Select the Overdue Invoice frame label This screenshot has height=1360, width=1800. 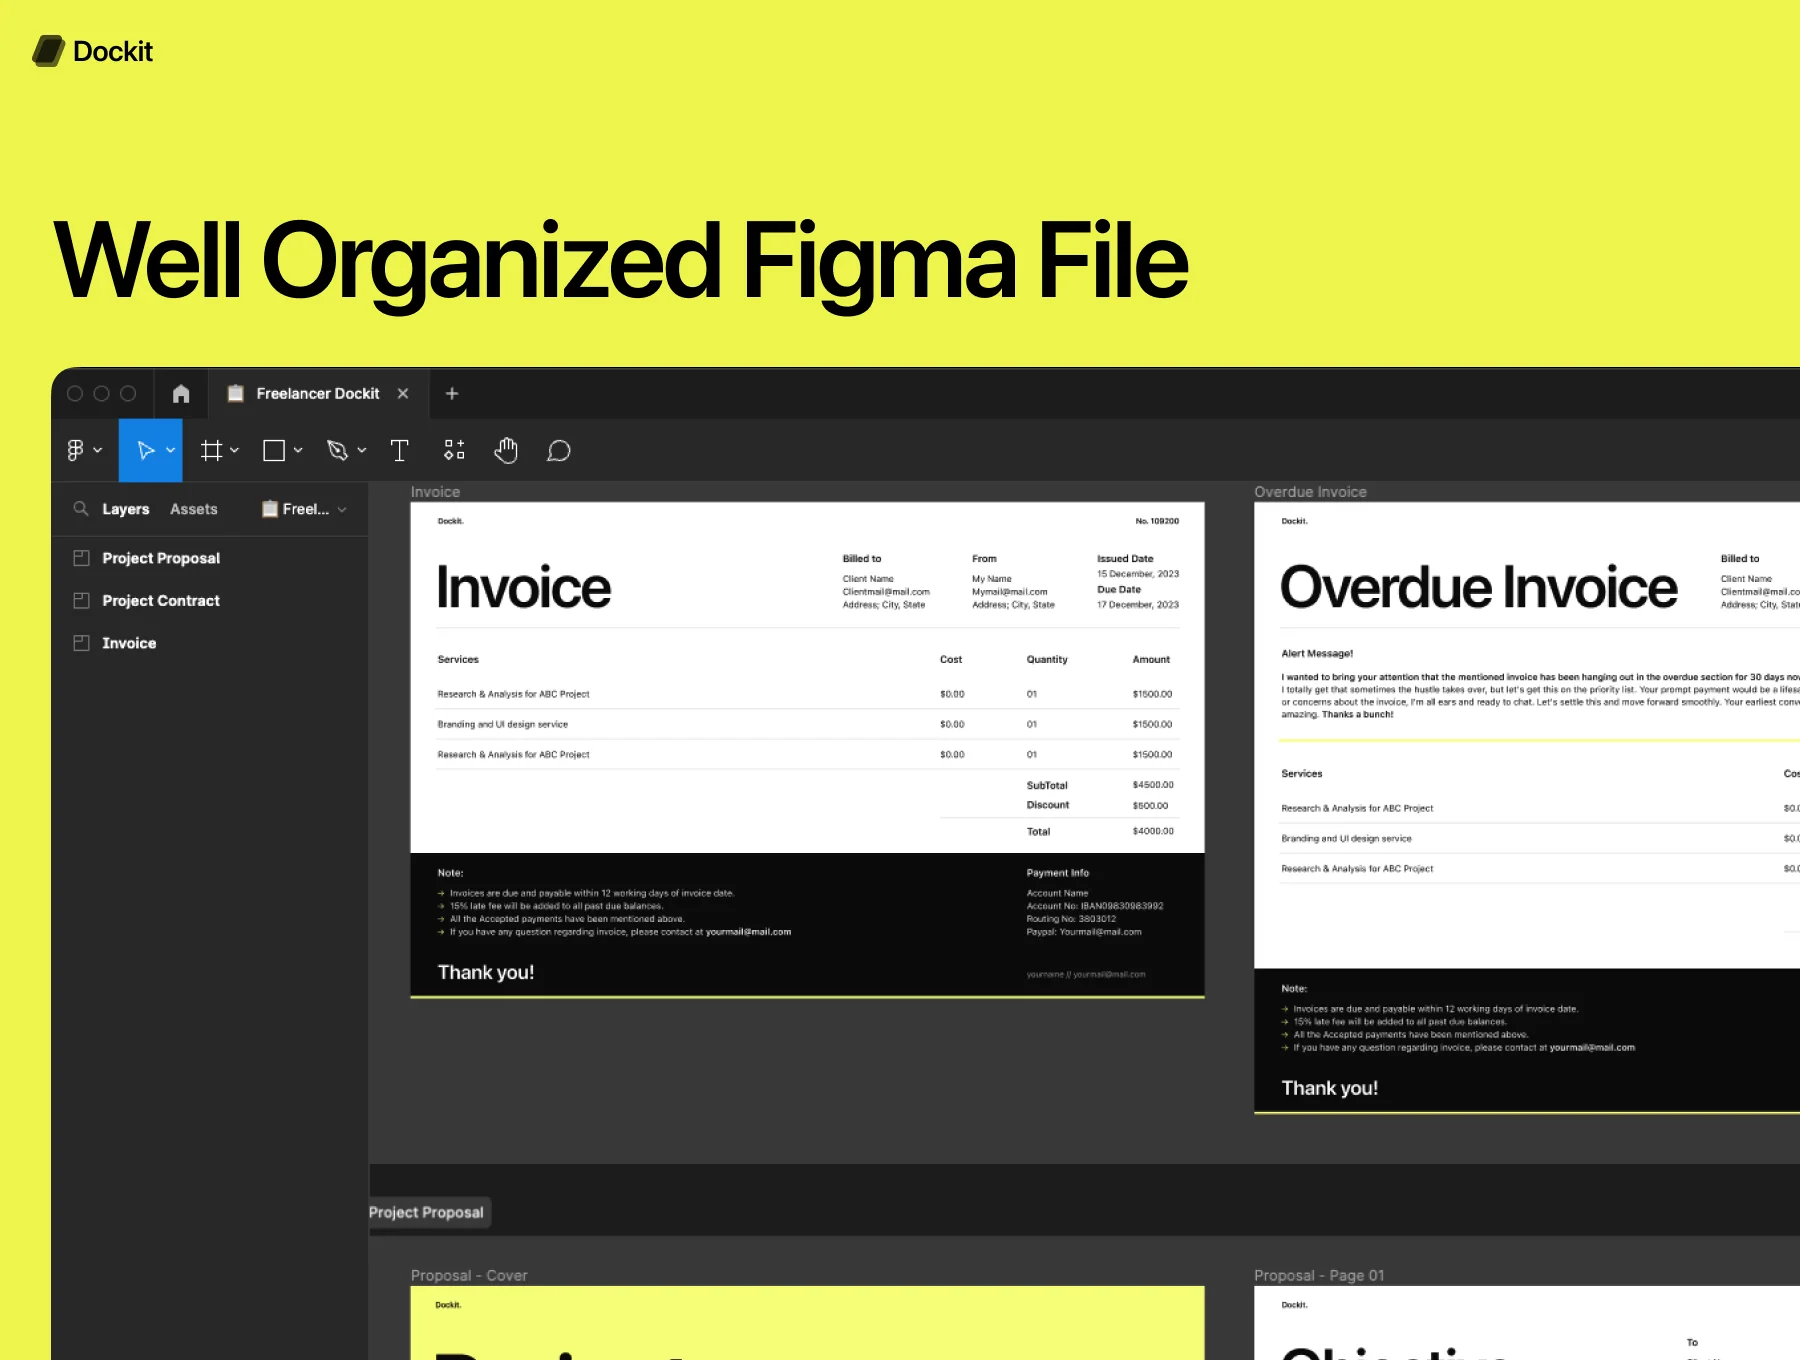[1310, 492]
